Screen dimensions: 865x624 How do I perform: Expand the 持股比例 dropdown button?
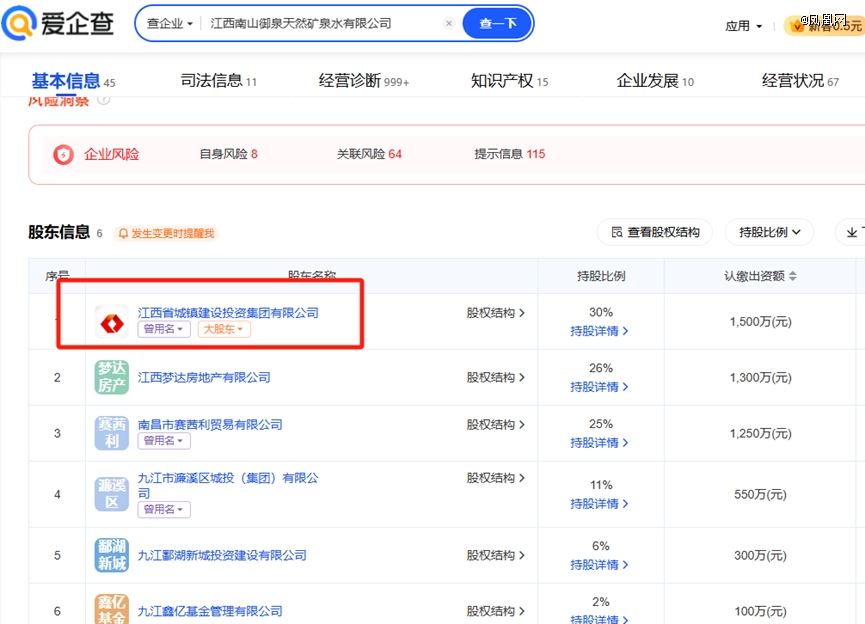[x=770, y=232]
